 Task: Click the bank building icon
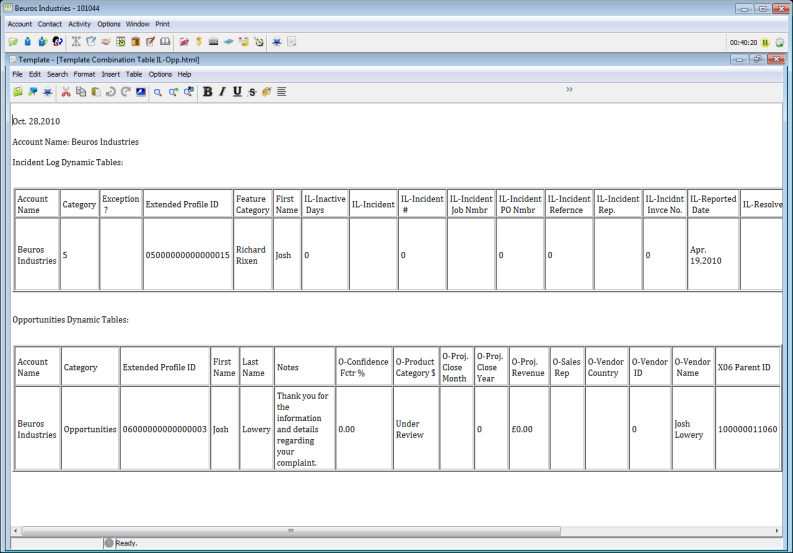click(x=213, y=42)
